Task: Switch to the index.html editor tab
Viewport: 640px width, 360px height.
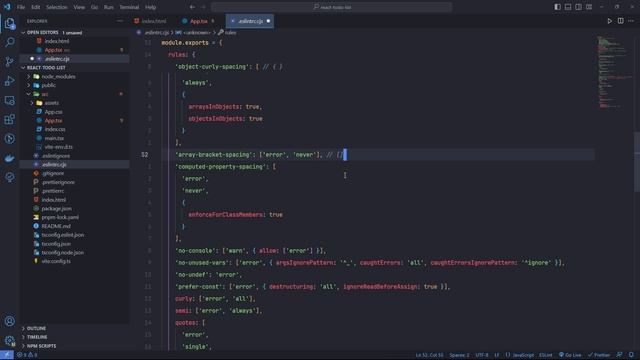Action: tap(154, 21)
